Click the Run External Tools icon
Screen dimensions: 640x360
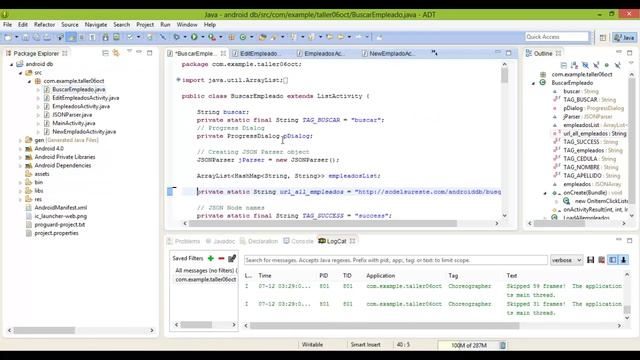(212, 37)
